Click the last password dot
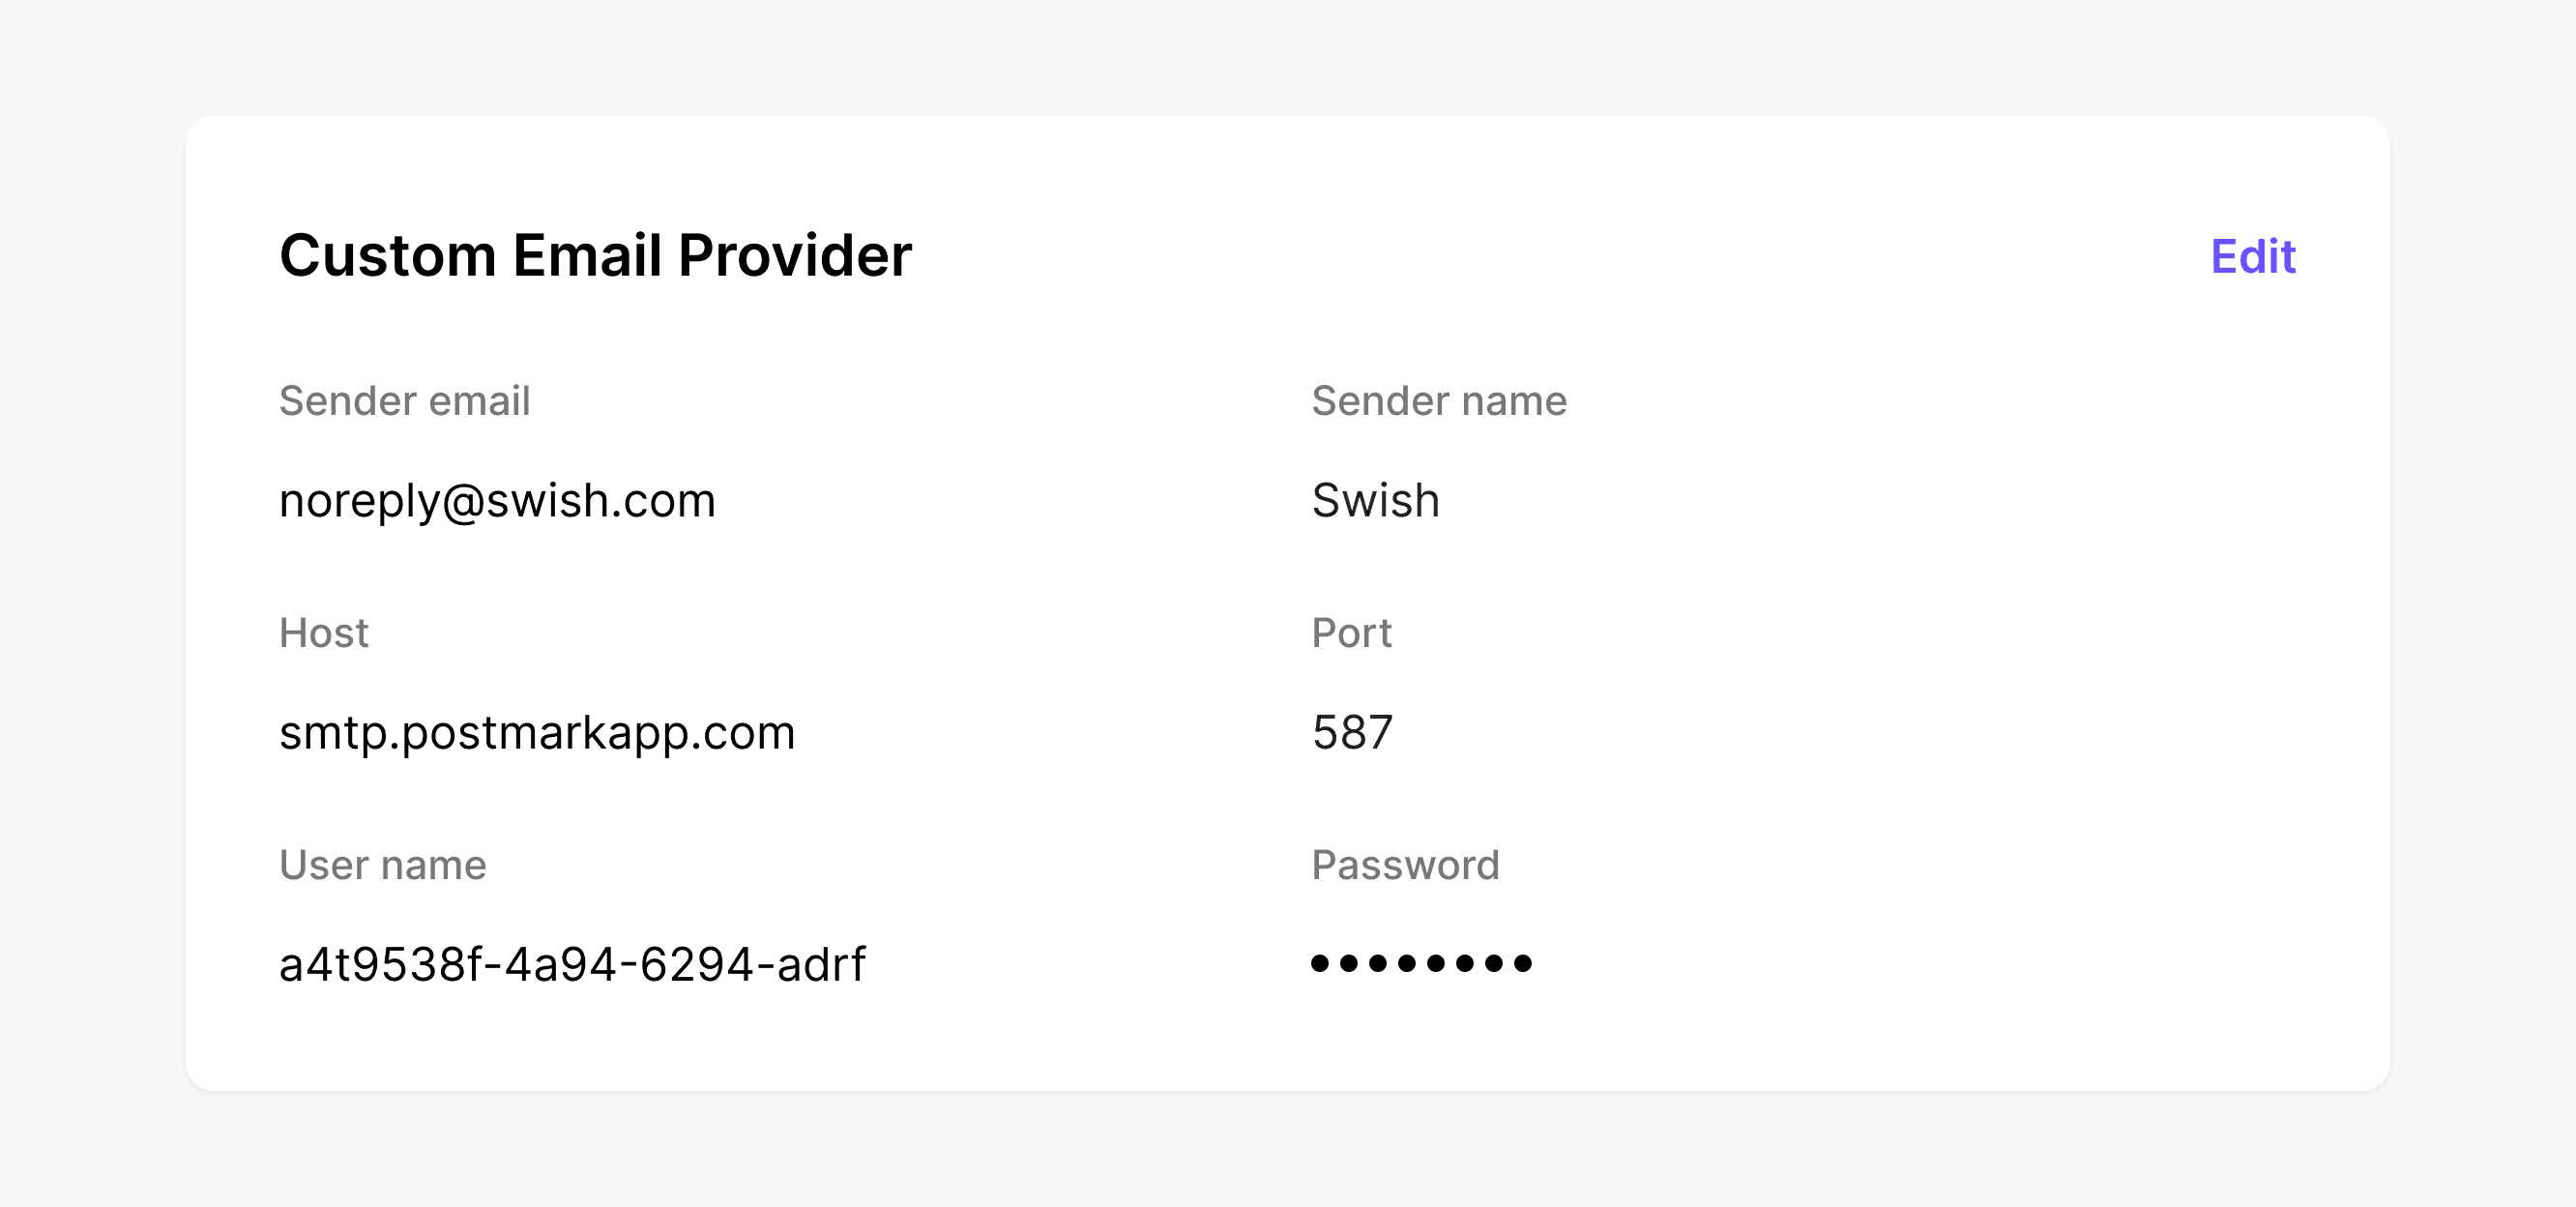 point(1523,963)
